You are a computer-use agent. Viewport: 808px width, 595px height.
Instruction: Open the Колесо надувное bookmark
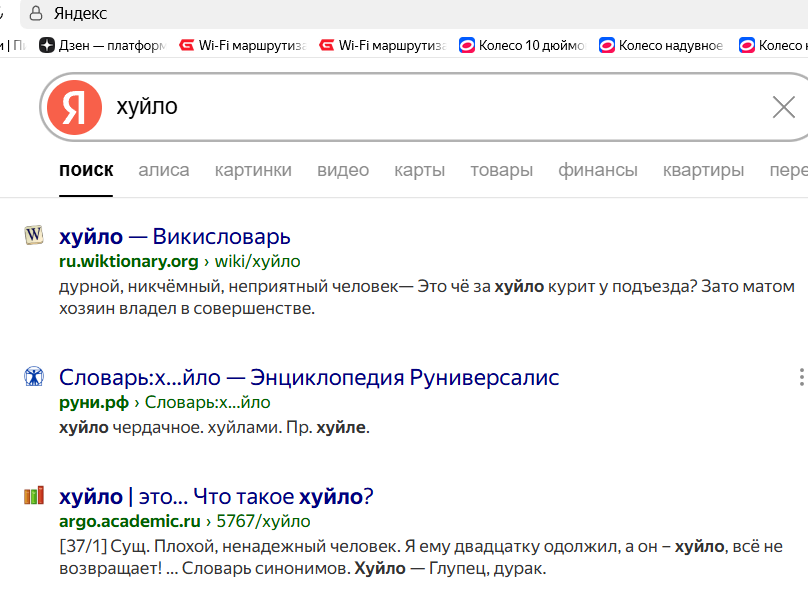(661, 45)
